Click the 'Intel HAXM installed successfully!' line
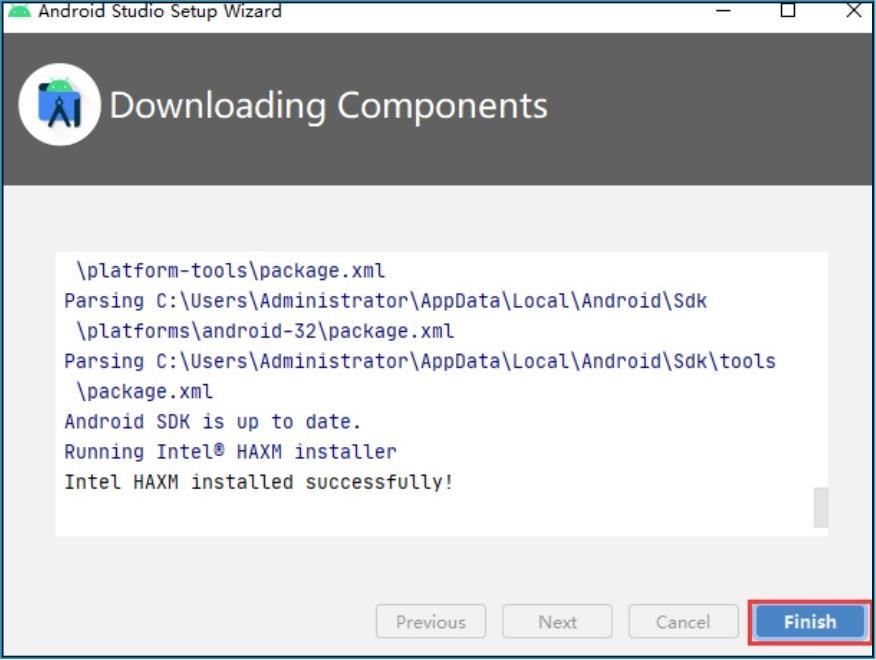Viewport: 876px width, 660px height. (x=258, y=482)
